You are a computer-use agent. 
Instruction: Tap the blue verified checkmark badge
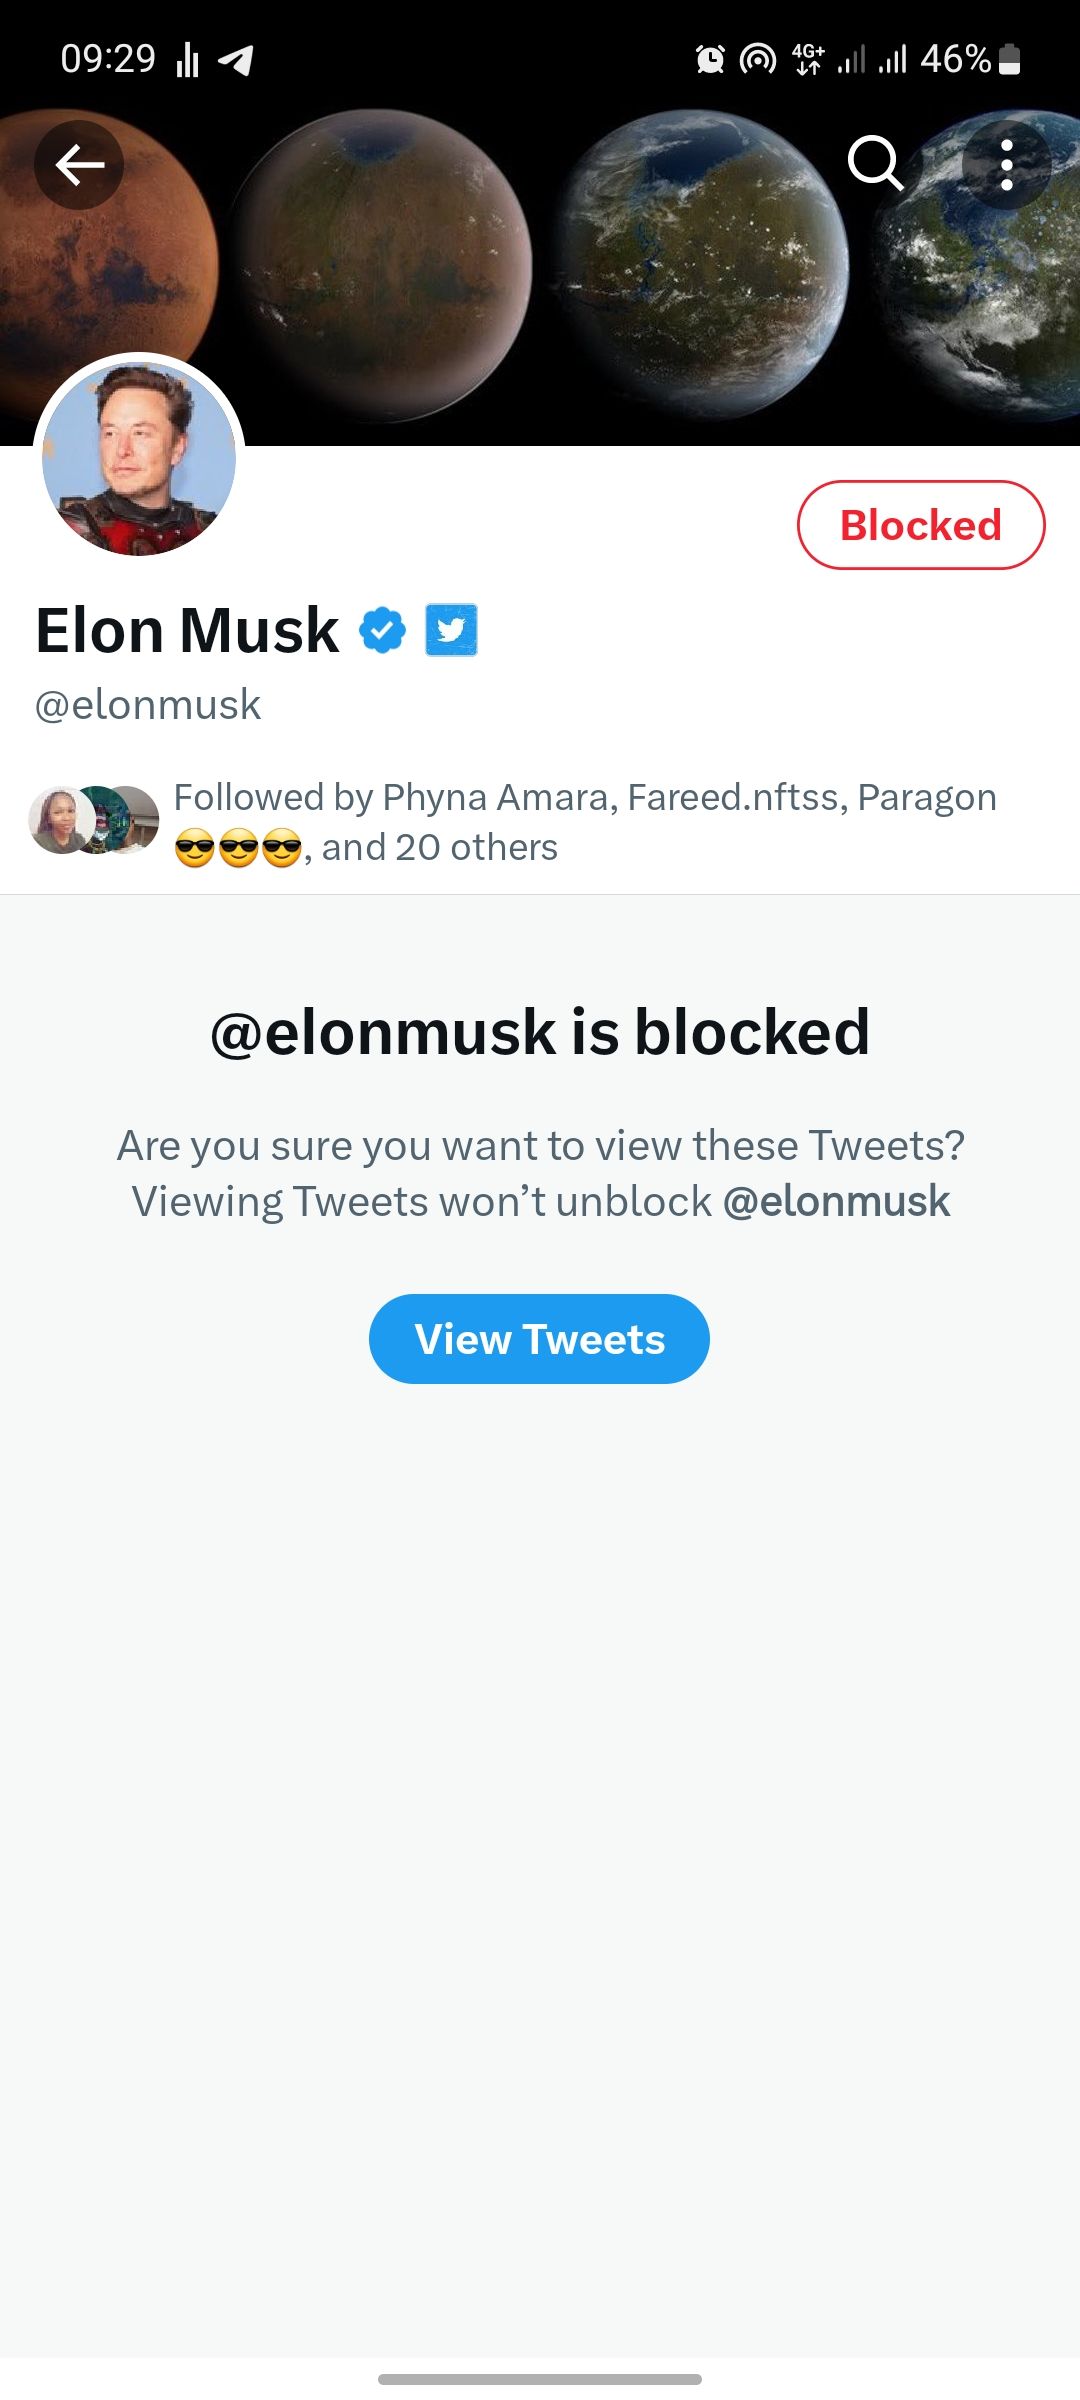pyautogui.click(x=382, y=630)
